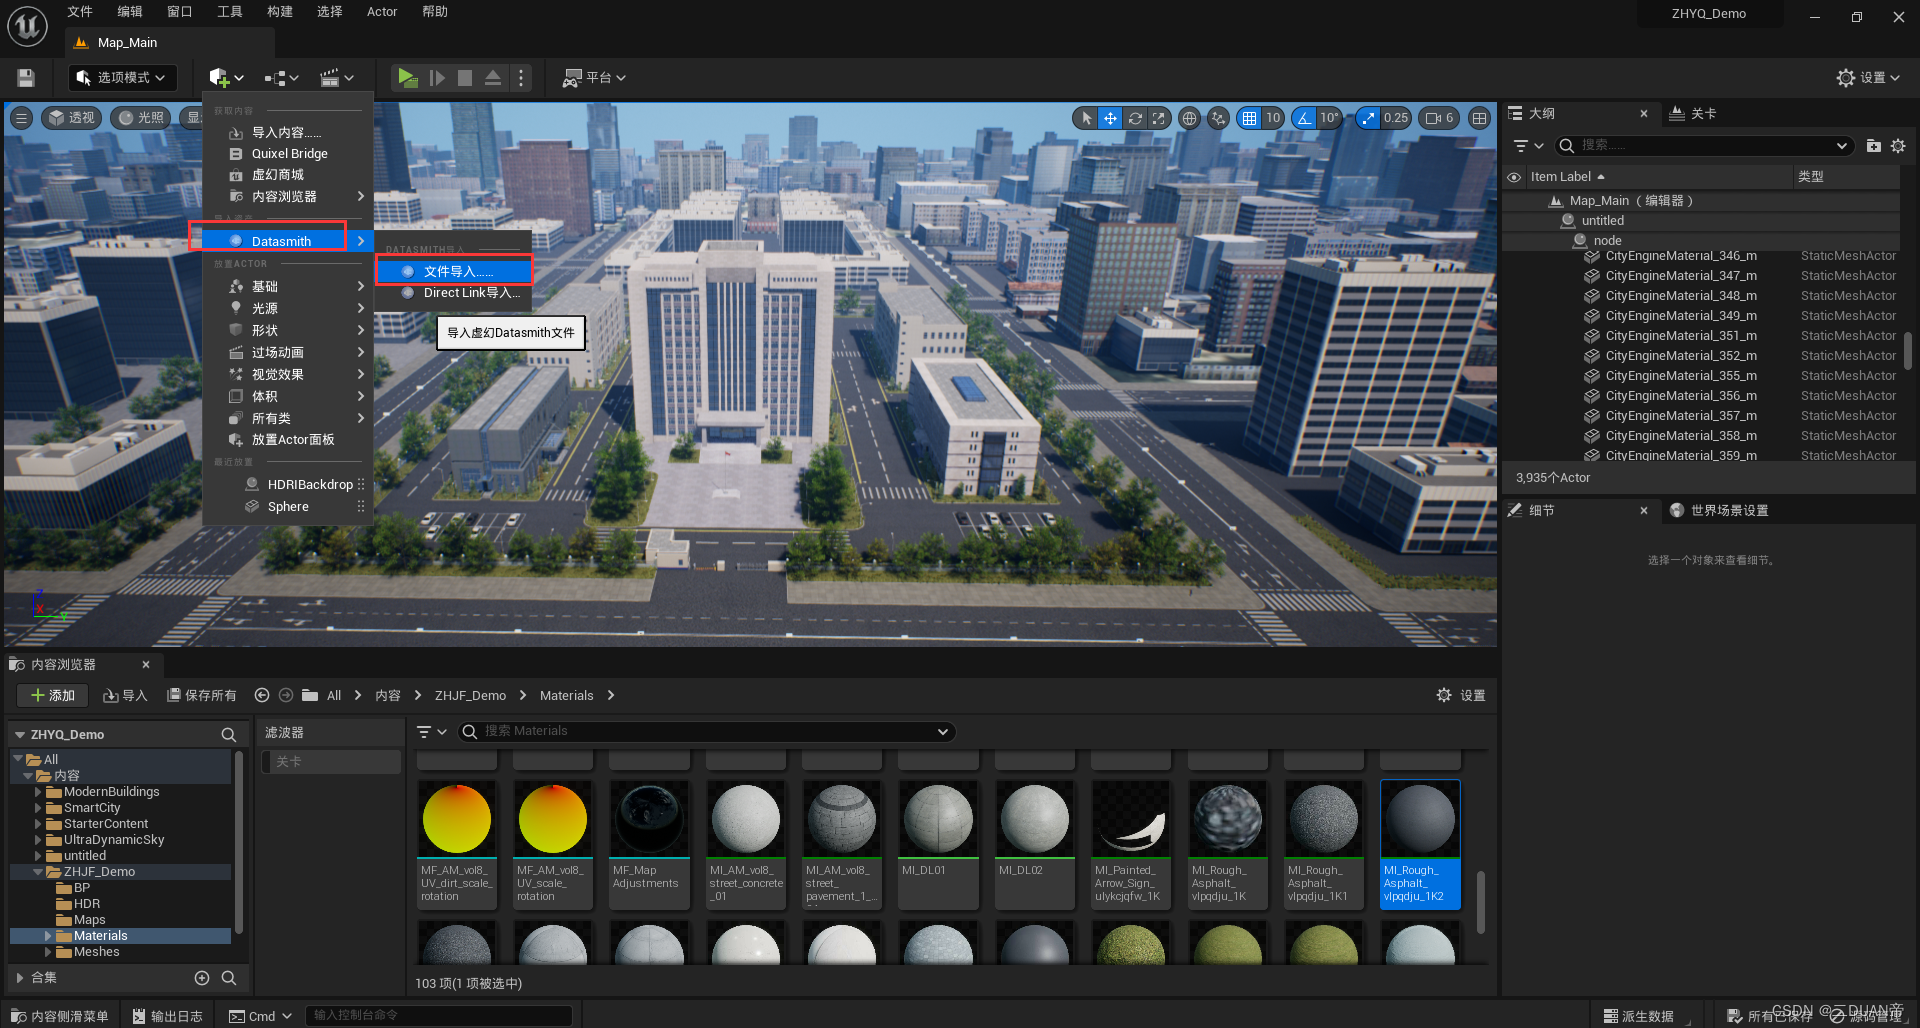Click the Stop playback square icon

point(464,77)
